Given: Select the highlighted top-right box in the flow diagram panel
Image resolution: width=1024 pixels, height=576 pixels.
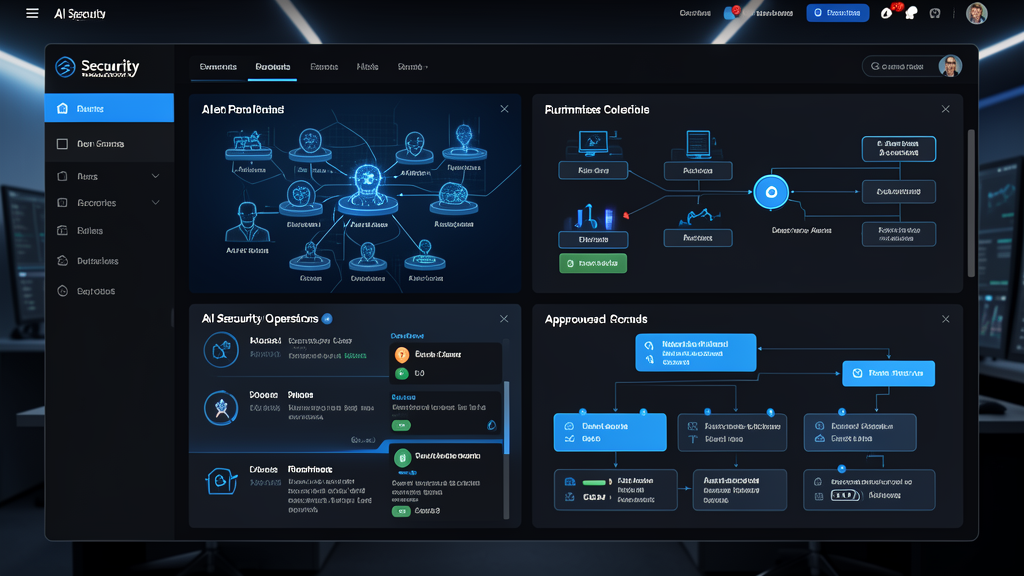Looking at the screenshot, I should [899, 149].
